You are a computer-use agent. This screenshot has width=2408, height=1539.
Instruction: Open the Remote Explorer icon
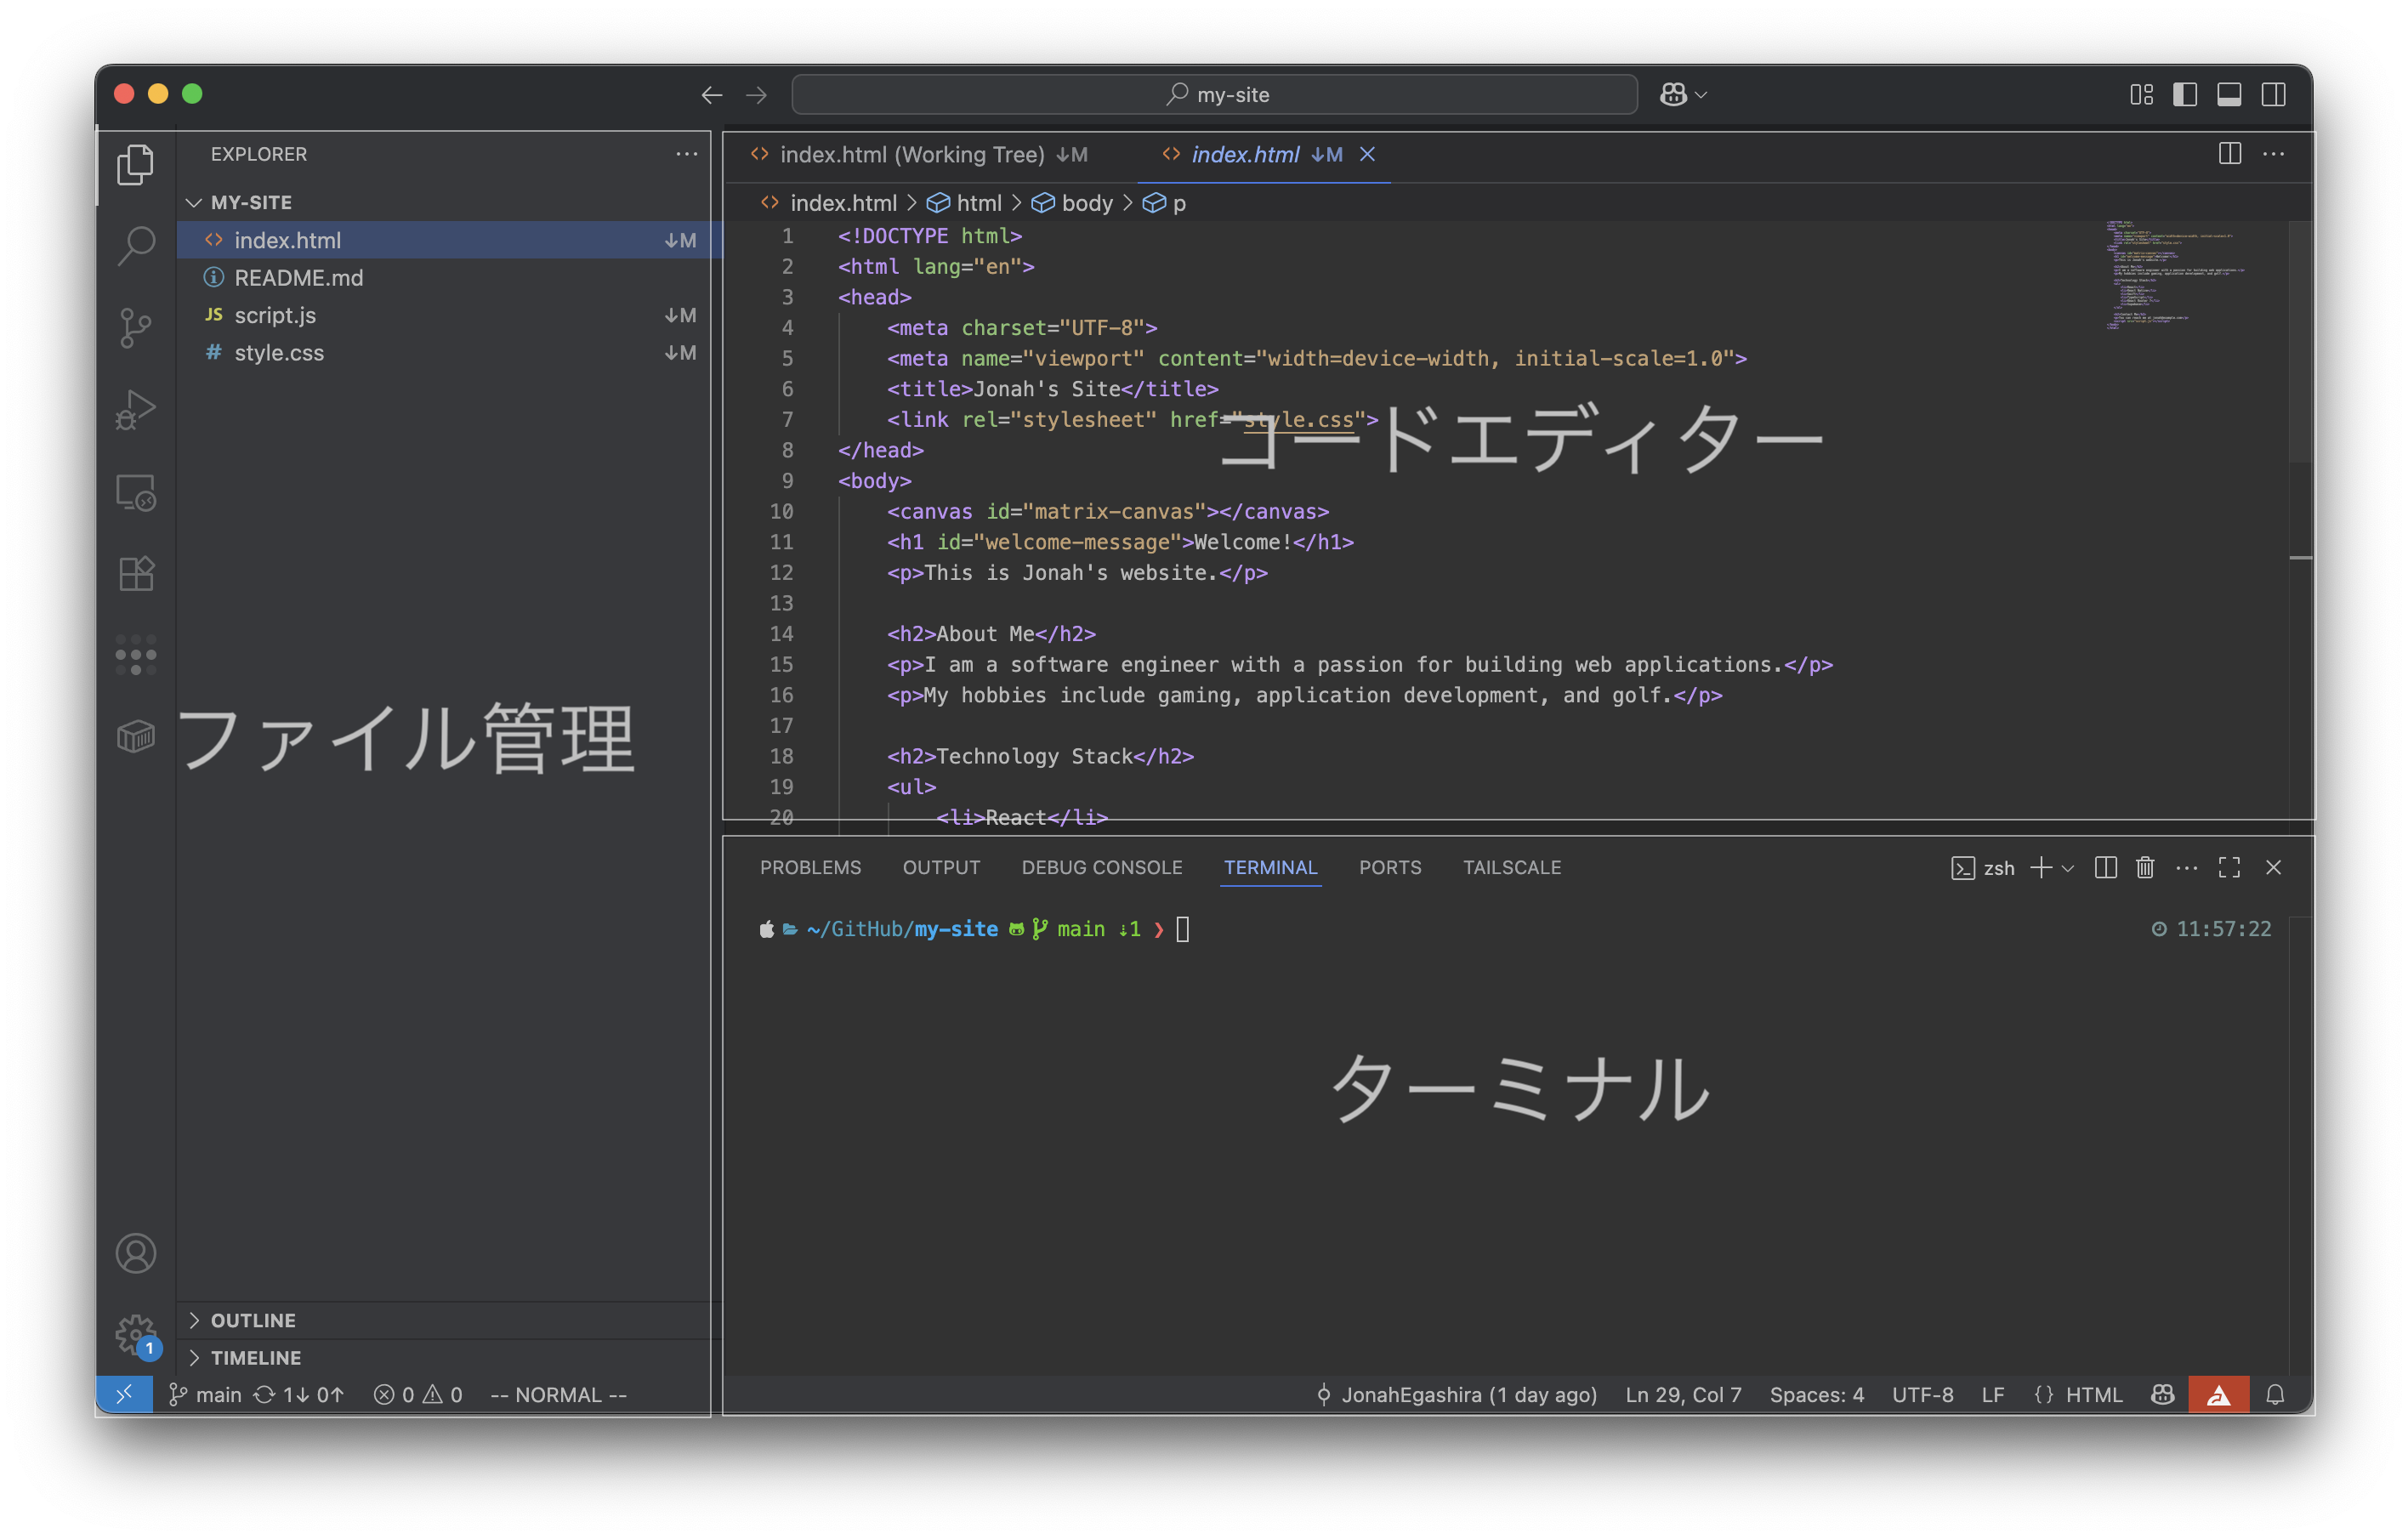[136, 491]
